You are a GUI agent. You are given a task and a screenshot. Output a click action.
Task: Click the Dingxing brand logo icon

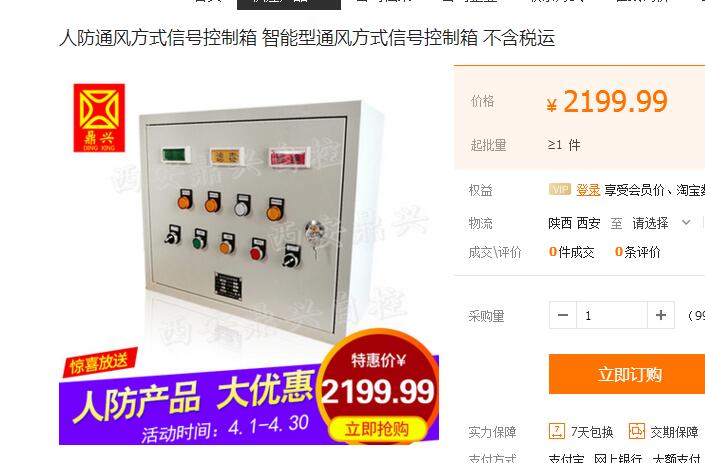click(99, 118)
